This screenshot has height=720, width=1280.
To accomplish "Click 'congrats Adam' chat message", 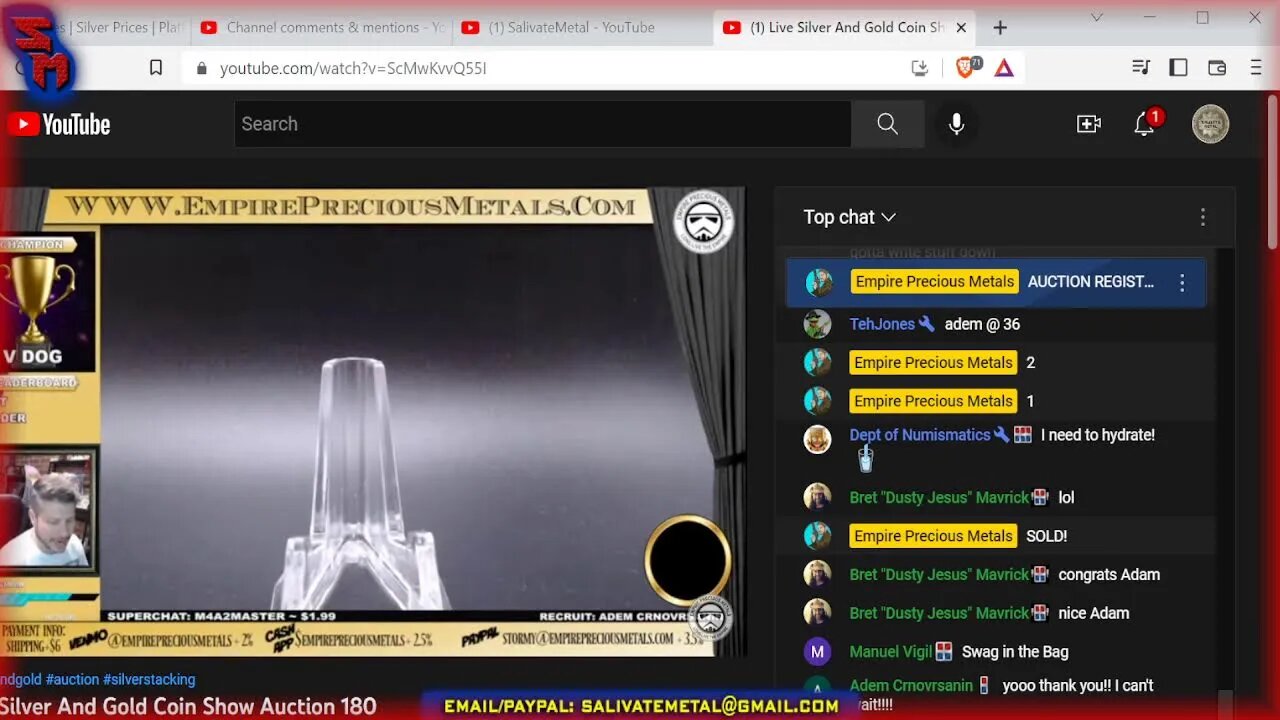I will 1109,575.
